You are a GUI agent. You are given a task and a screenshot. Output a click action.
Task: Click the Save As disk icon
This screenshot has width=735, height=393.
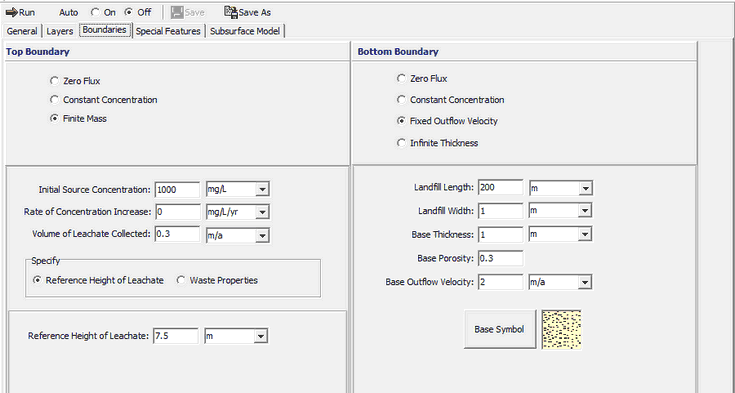point(231,12)
